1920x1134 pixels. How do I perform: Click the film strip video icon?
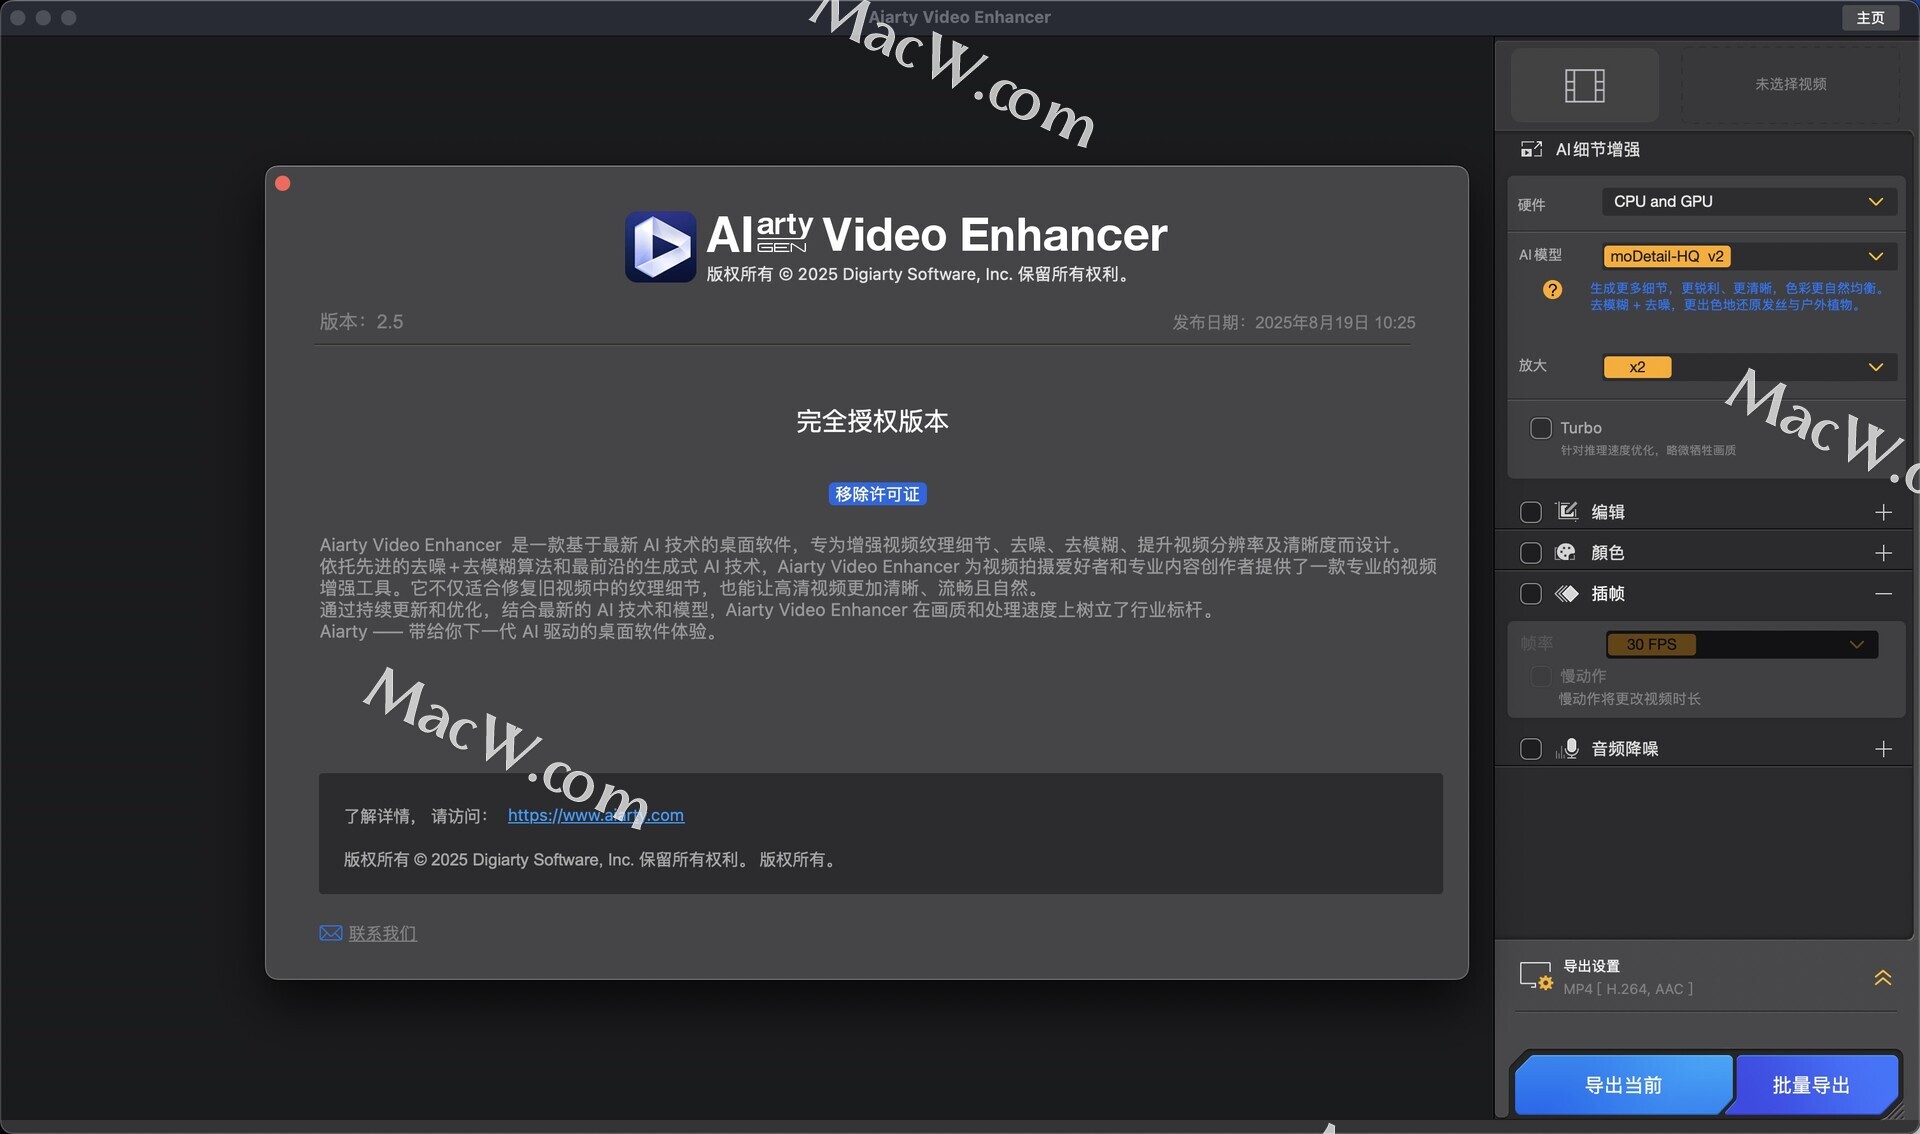click(x=1584, y=85)
